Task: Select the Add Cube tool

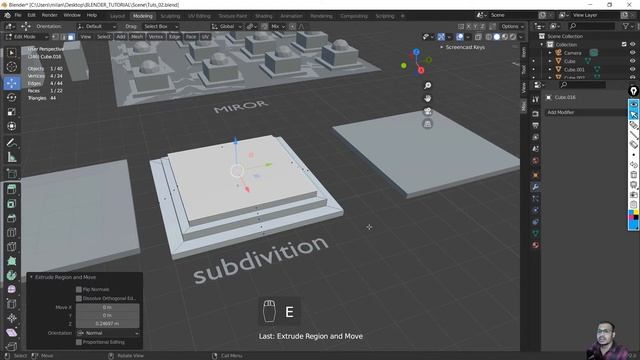Action: click(11, 173)
